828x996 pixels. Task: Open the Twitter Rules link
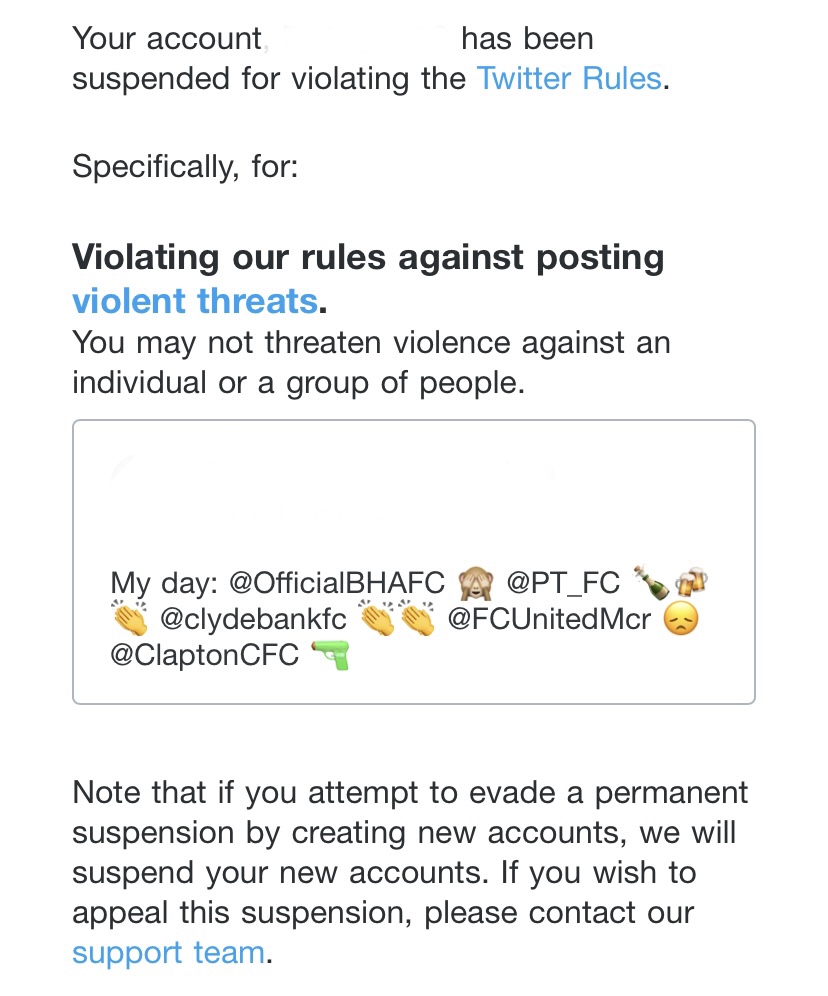569,79
